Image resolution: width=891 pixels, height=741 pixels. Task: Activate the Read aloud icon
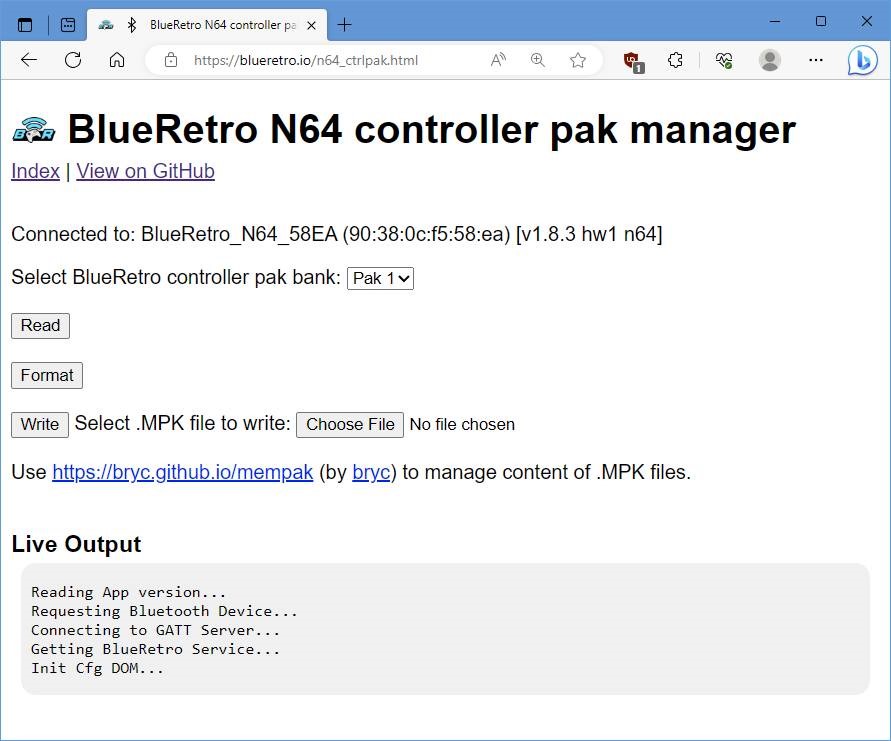coord(498,60)
